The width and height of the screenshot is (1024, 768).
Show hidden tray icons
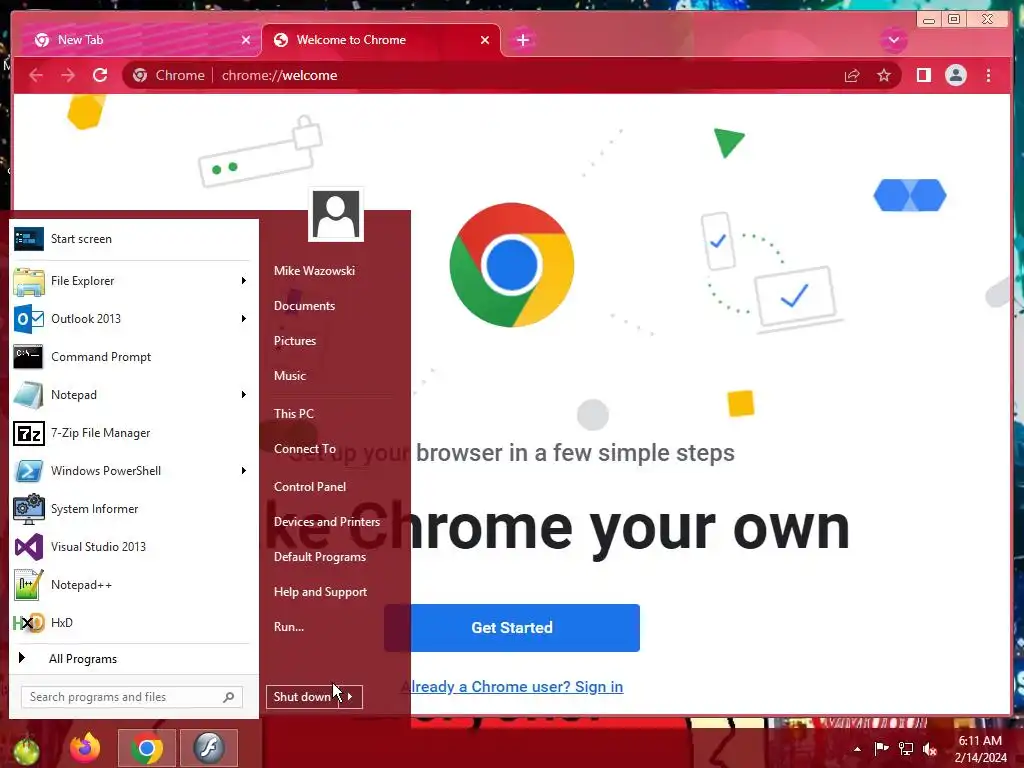click(857, 749)
